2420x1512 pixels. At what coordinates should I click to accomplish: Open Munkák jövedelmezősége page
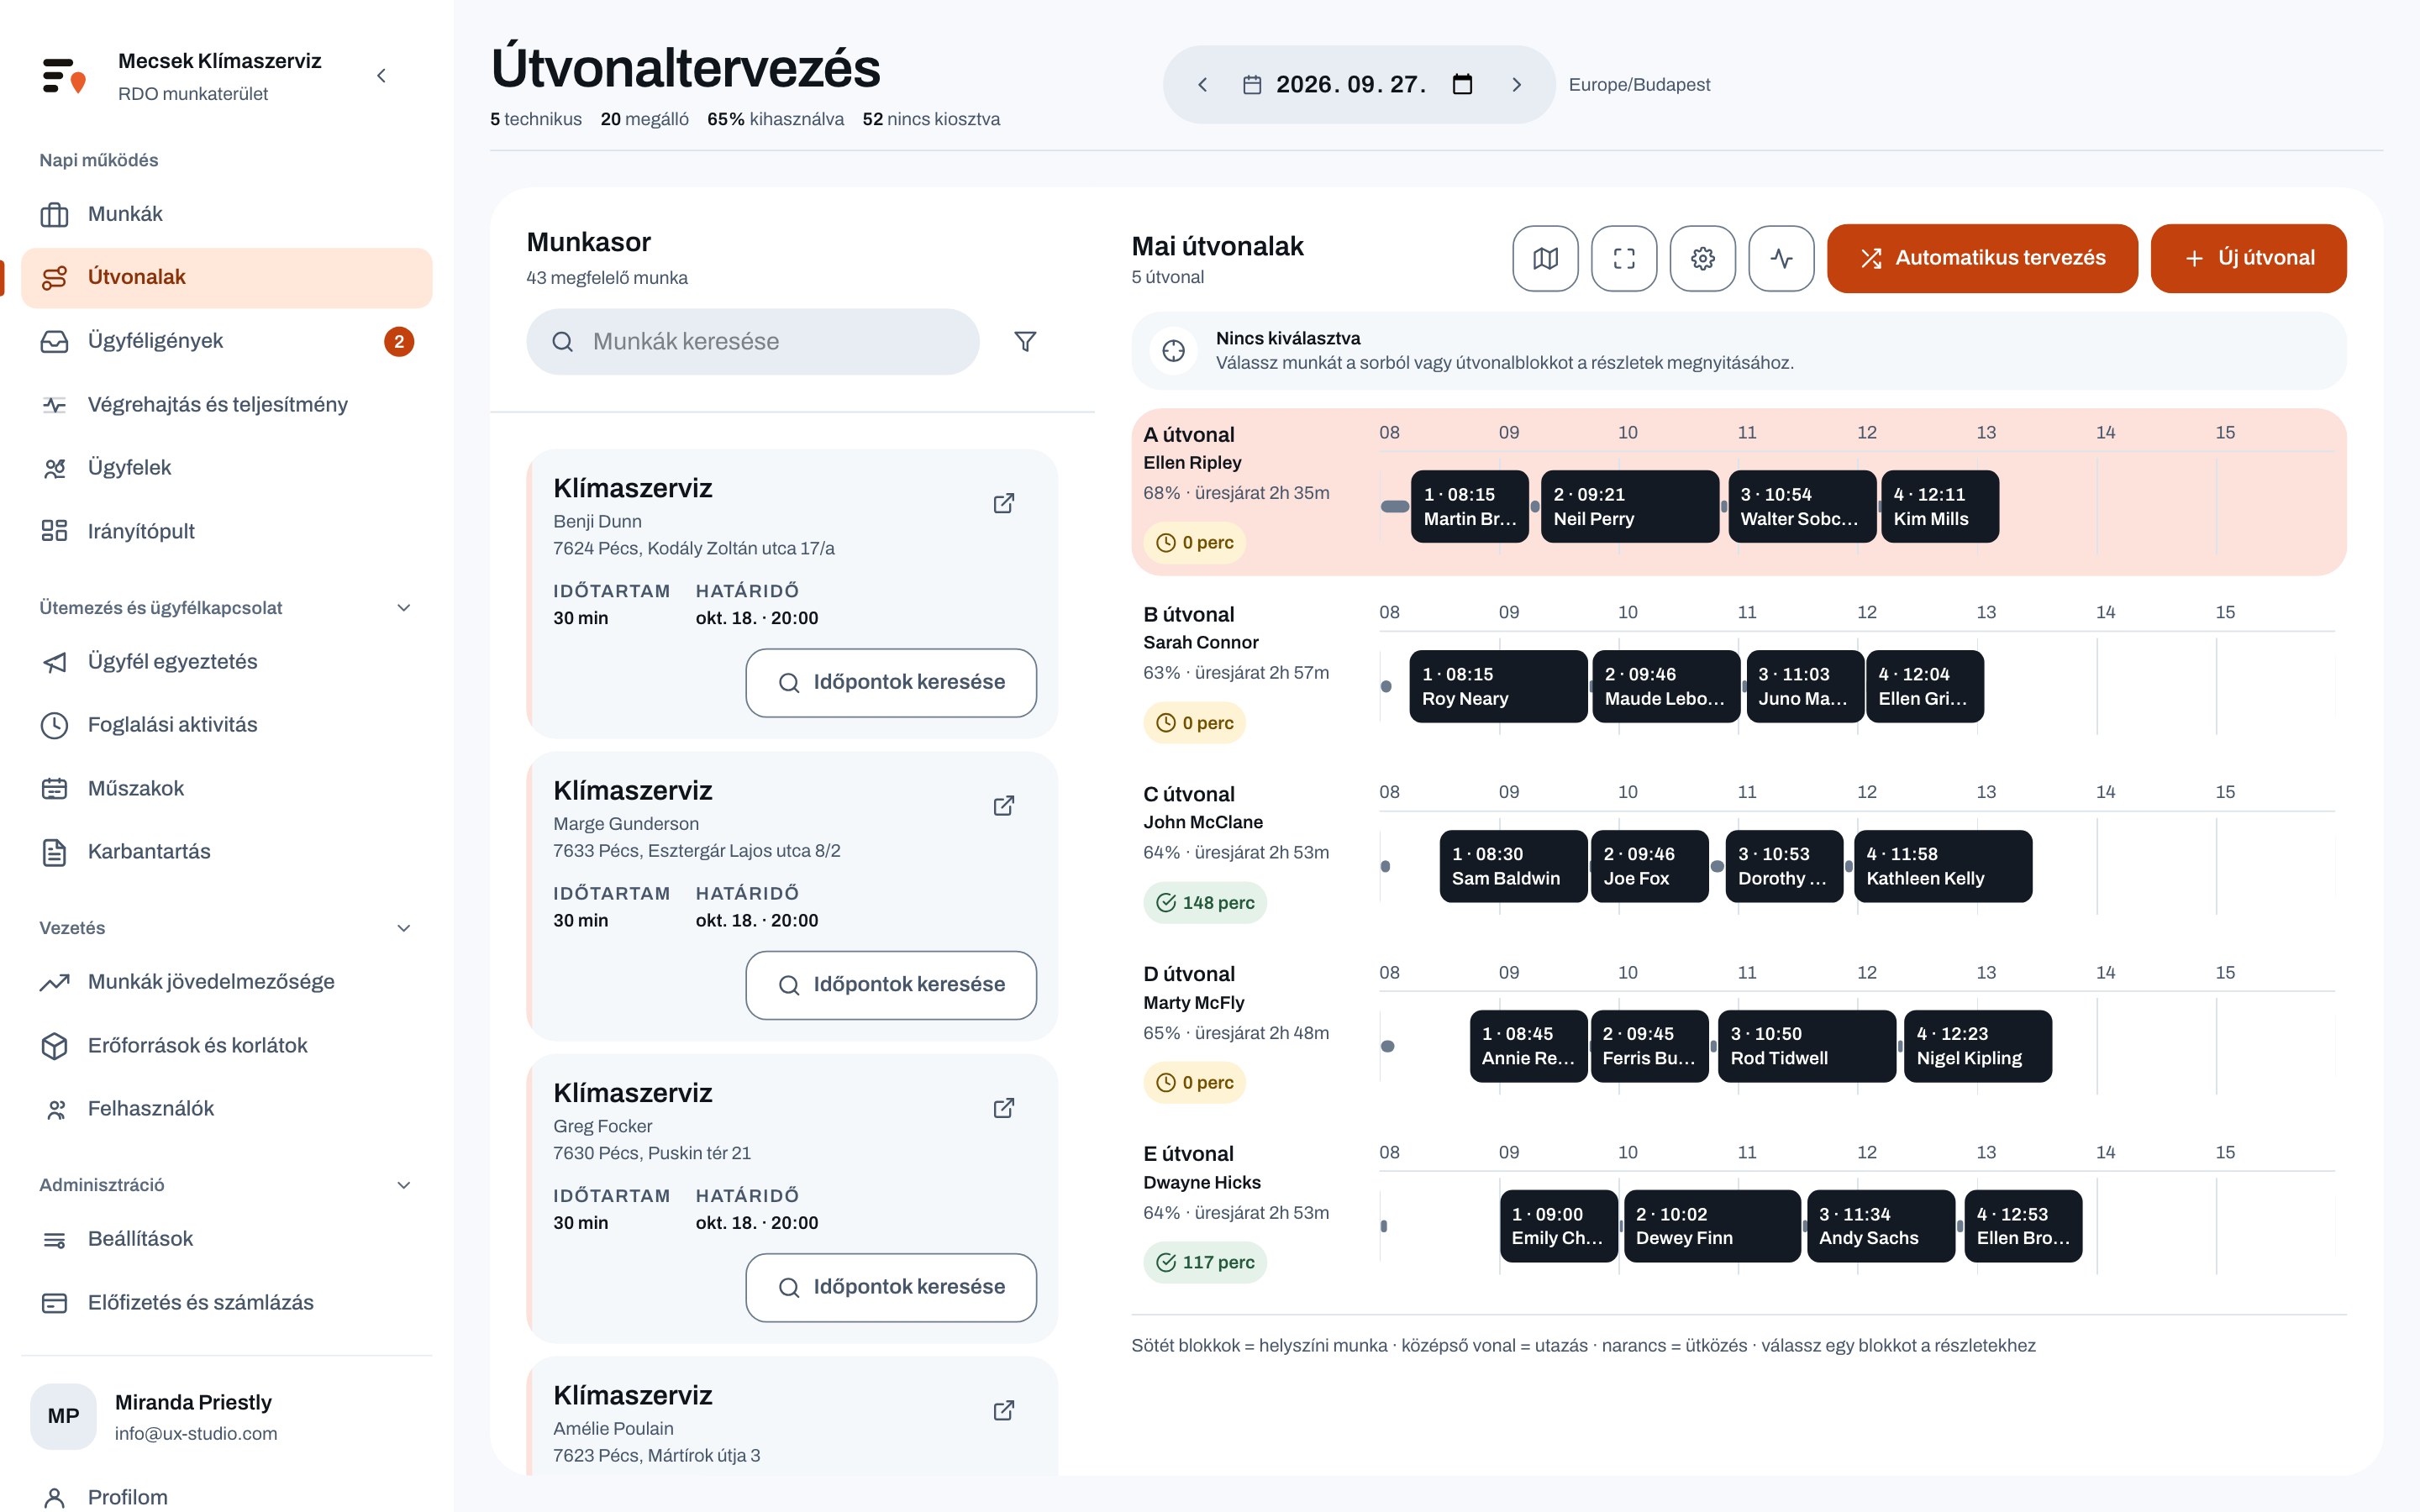(226, 982)
